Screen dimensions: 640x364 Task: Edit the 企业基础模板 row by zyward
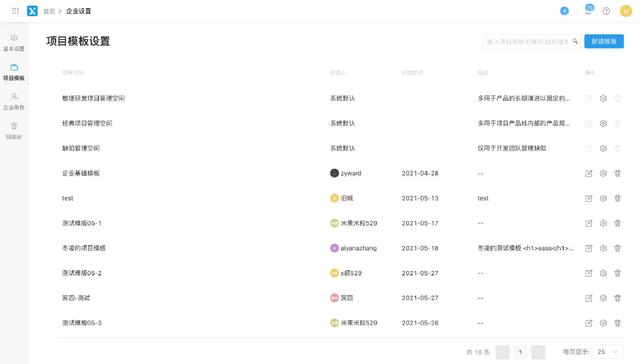(x=589, y=173)
